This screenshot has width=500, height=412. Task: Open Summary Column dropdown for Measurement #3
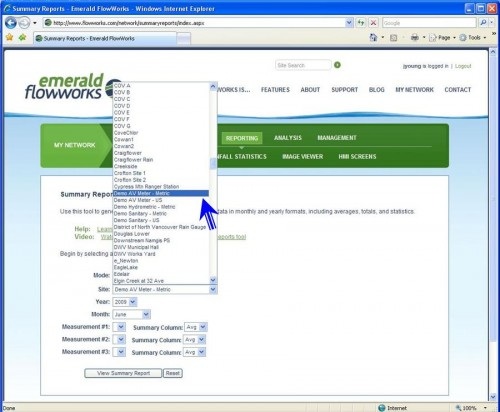[195, 352]
